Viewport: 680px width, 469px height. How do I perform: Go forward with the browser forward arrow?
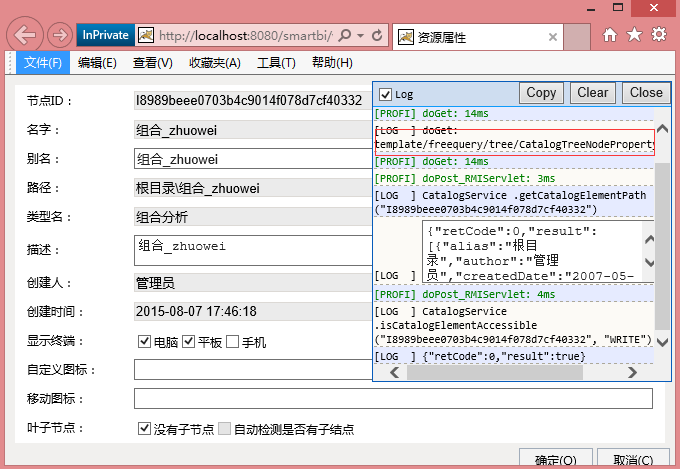(x=60, y=35)
